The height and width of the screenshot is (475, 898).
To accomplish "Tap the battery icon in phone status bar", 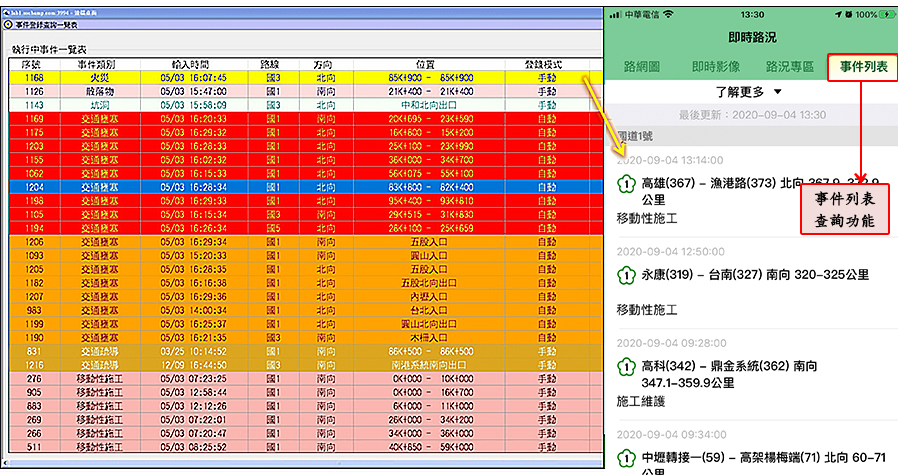I will [x=888, y=14].
